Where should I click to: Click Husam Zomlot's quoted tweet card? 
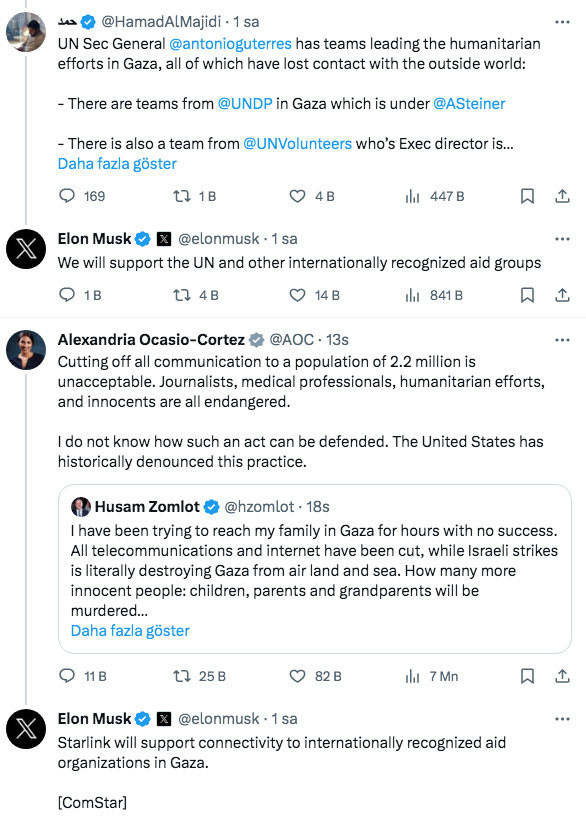point(315,570)
